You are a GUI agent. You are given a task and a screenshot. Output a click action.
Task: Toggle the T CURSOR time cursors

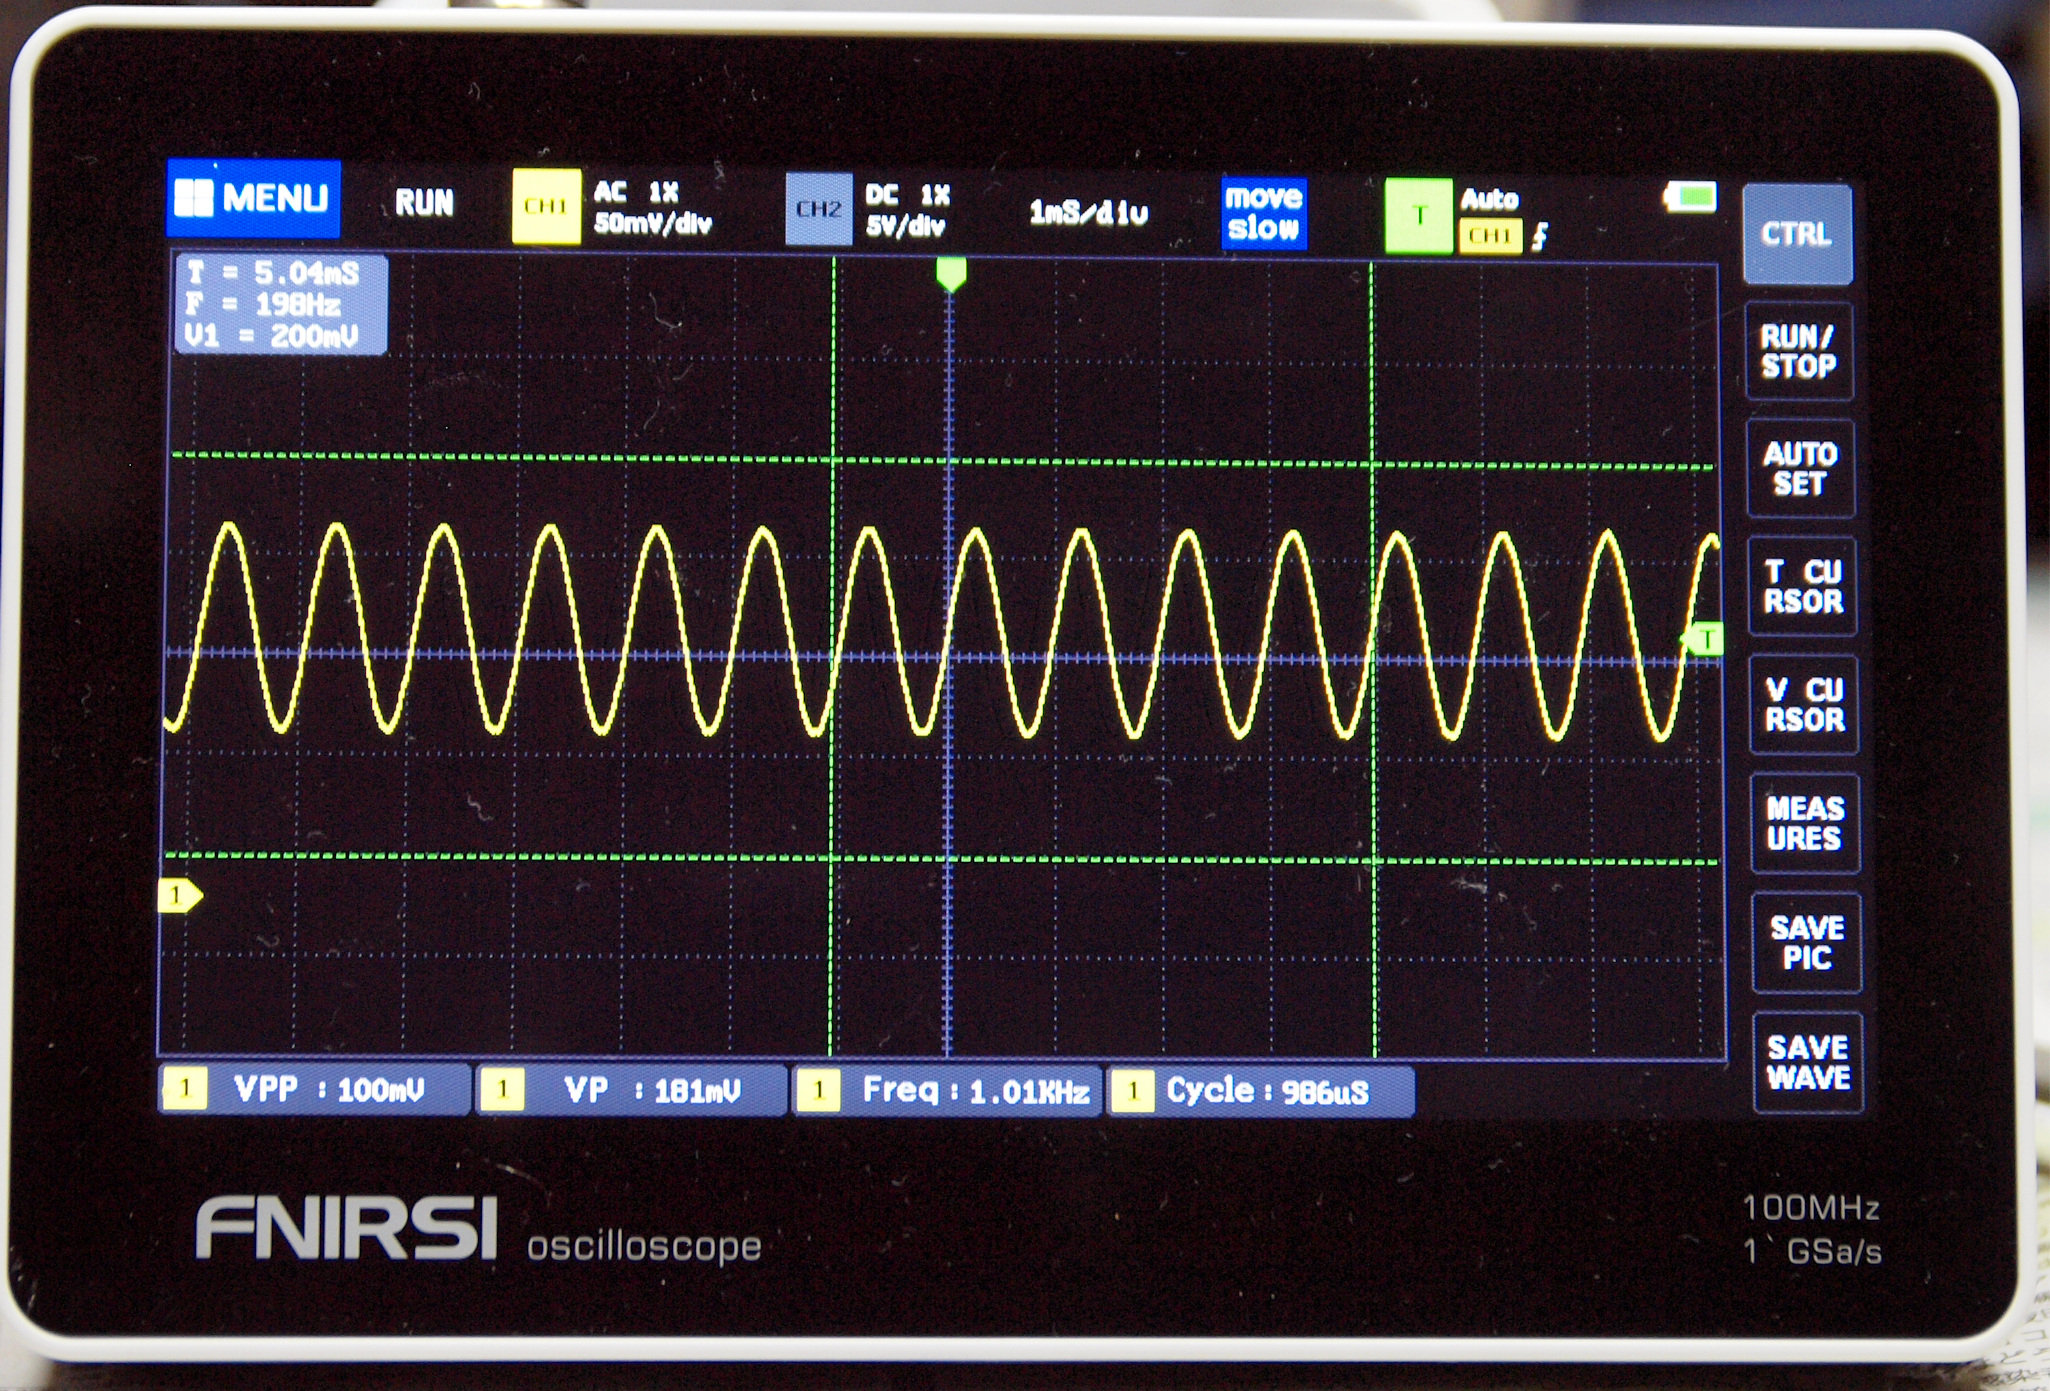pyautogui.click(x=1802, y=586)
